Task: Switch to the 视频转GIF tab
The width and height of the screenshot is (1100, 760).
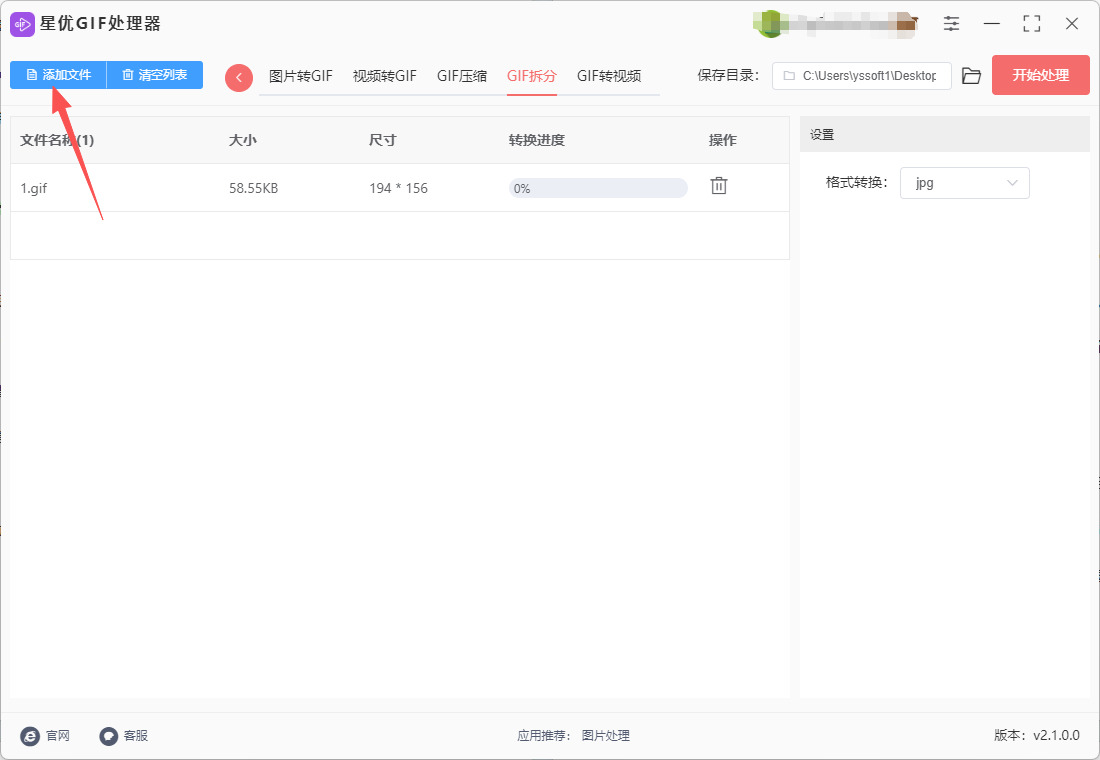Action: tap(384, 76)
